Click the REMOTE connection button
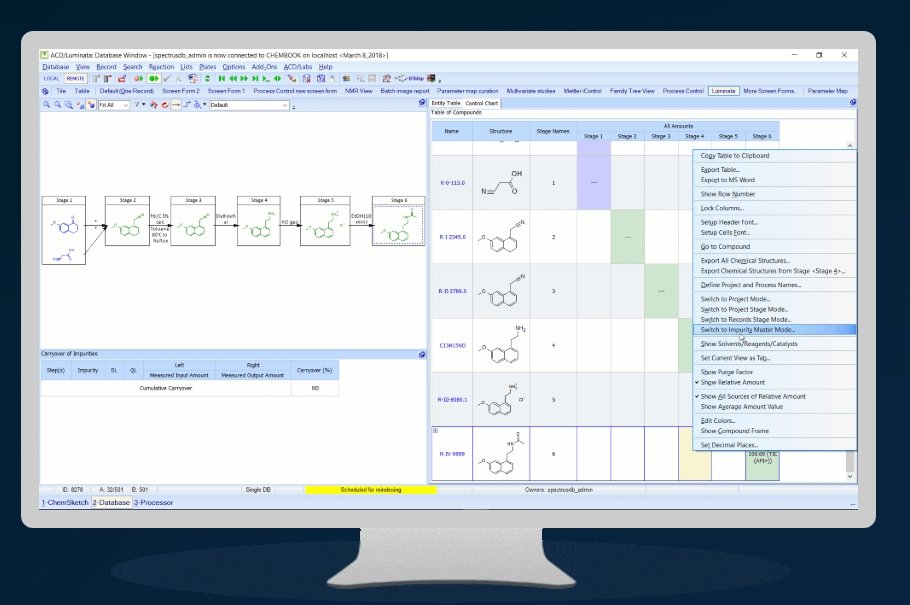Viewport: 910px width, 605px height. (x=75, y=78)
